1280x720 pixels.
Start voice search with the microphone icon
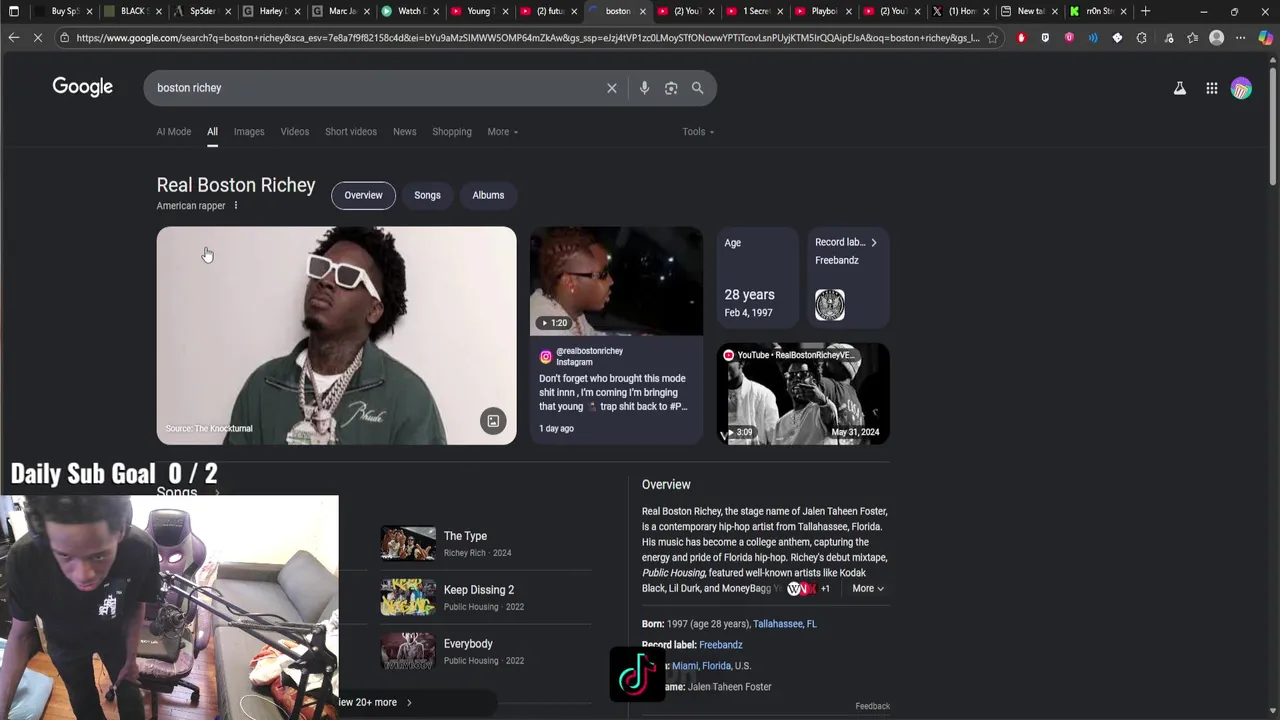[x=644, y=88]
